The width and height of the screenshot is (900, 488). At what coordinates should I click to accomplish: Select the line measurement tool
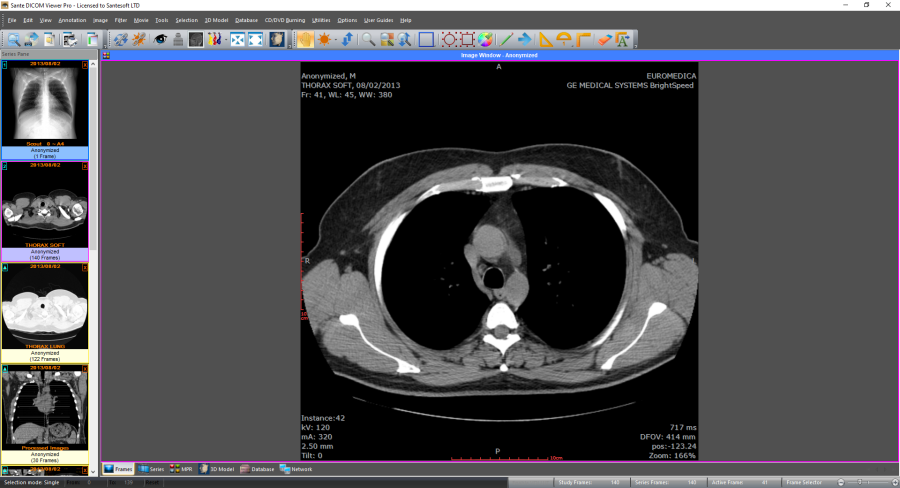tap(506, 39)
